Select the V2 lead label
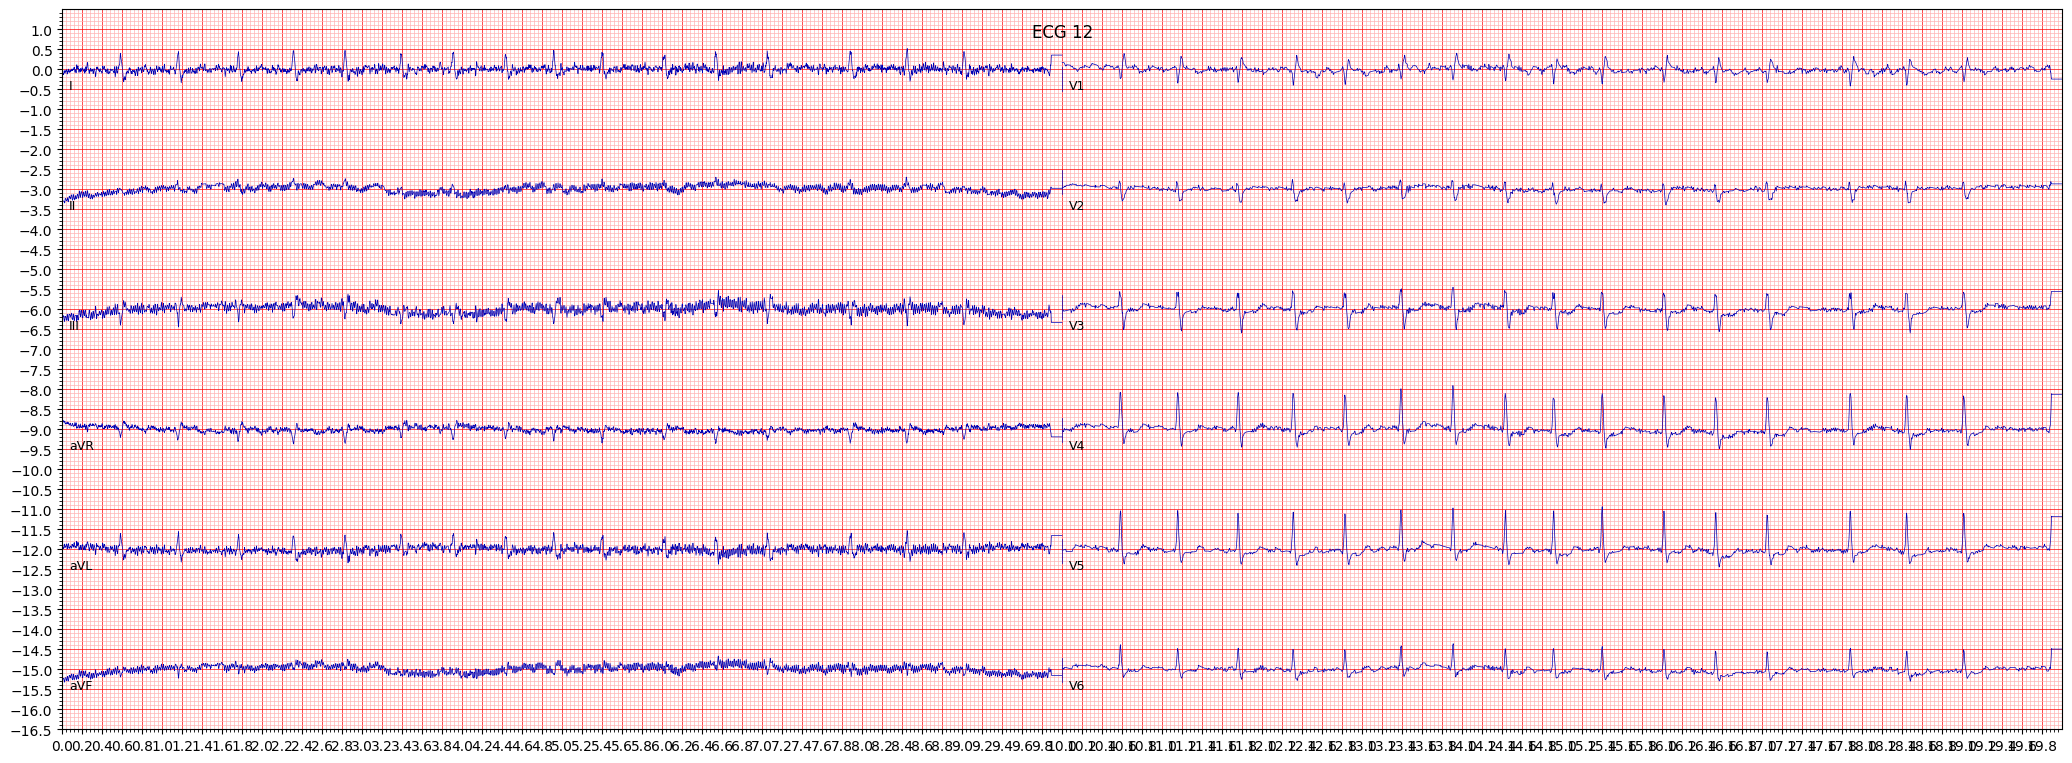This screenshot has height=763, width=2072. 1076,206
